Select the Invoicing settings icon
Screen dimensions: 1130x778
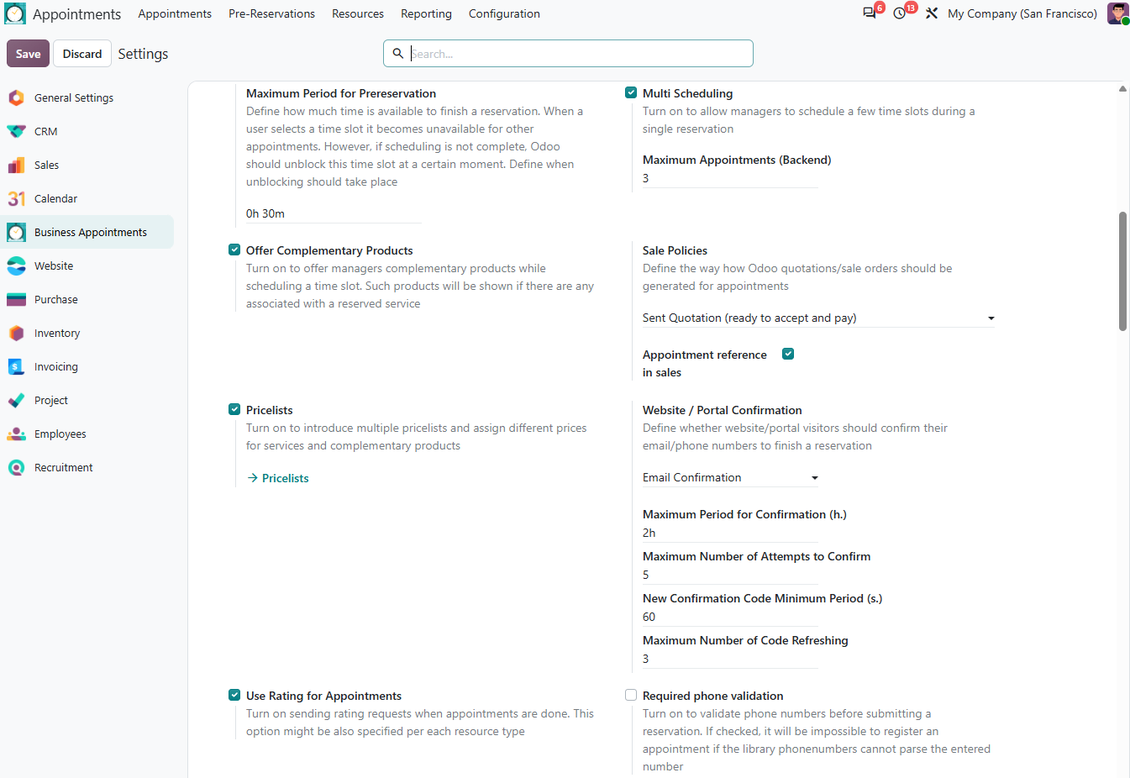click(17, 367)
